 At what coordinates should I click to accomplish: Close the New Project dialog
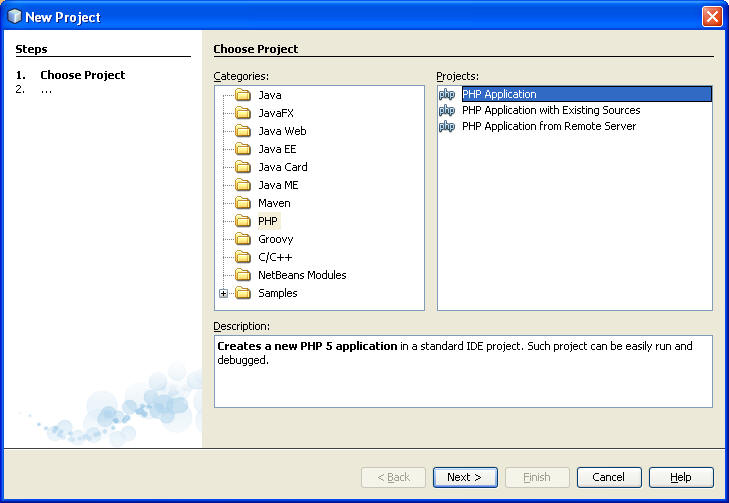pyautogui.click(x=712, y=17)
